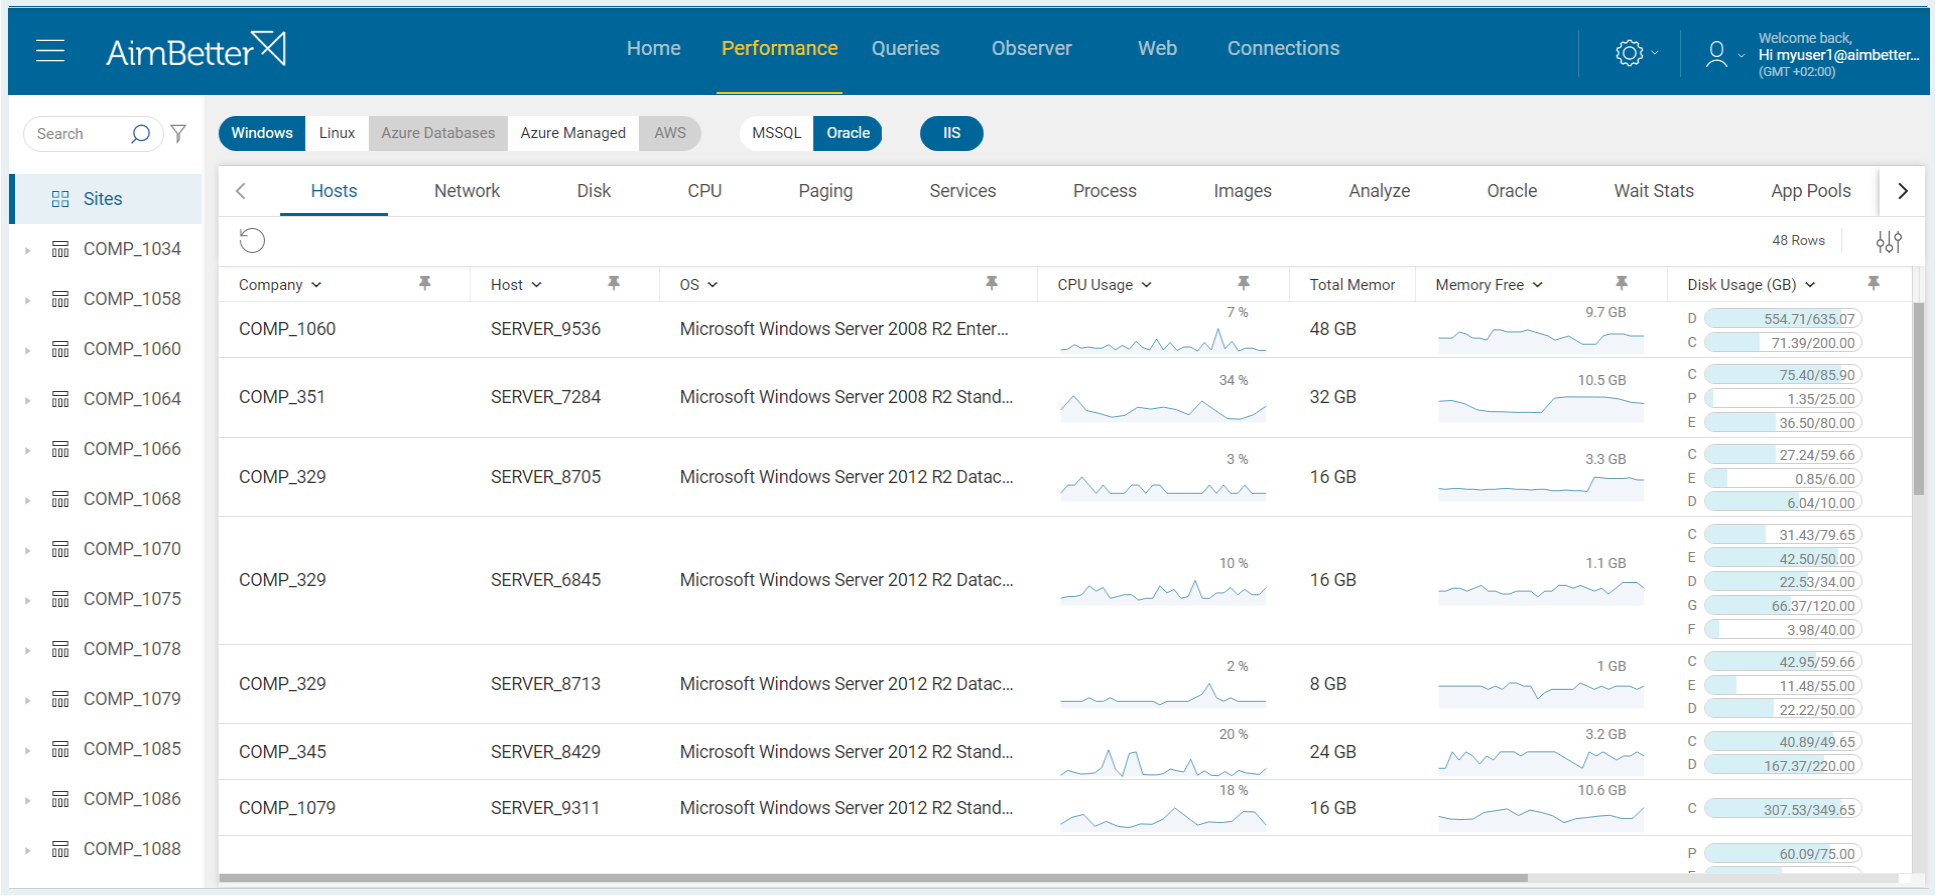Toggle the IIS filter pill
Image resolution: width=1937 pixels, height=896 pixels.
[951, 133]
